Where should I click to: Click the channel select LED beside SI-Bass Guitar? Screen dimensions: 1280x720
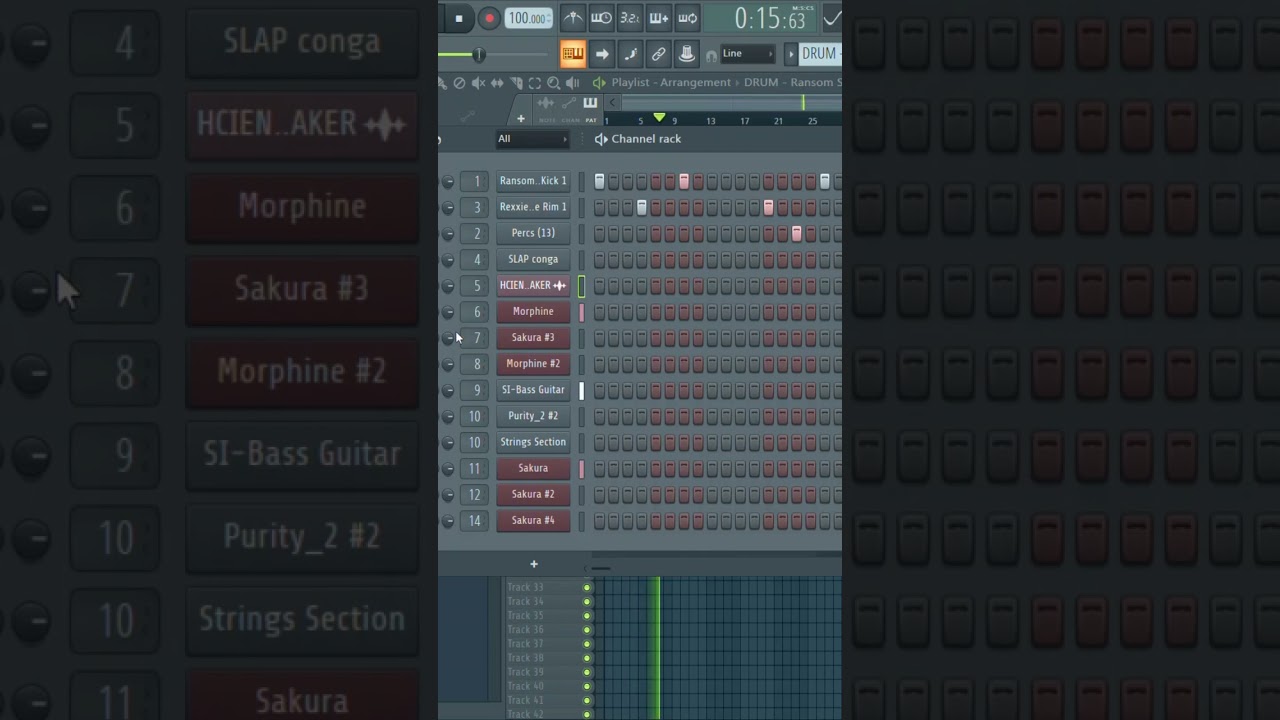click(x=582, y=390)
